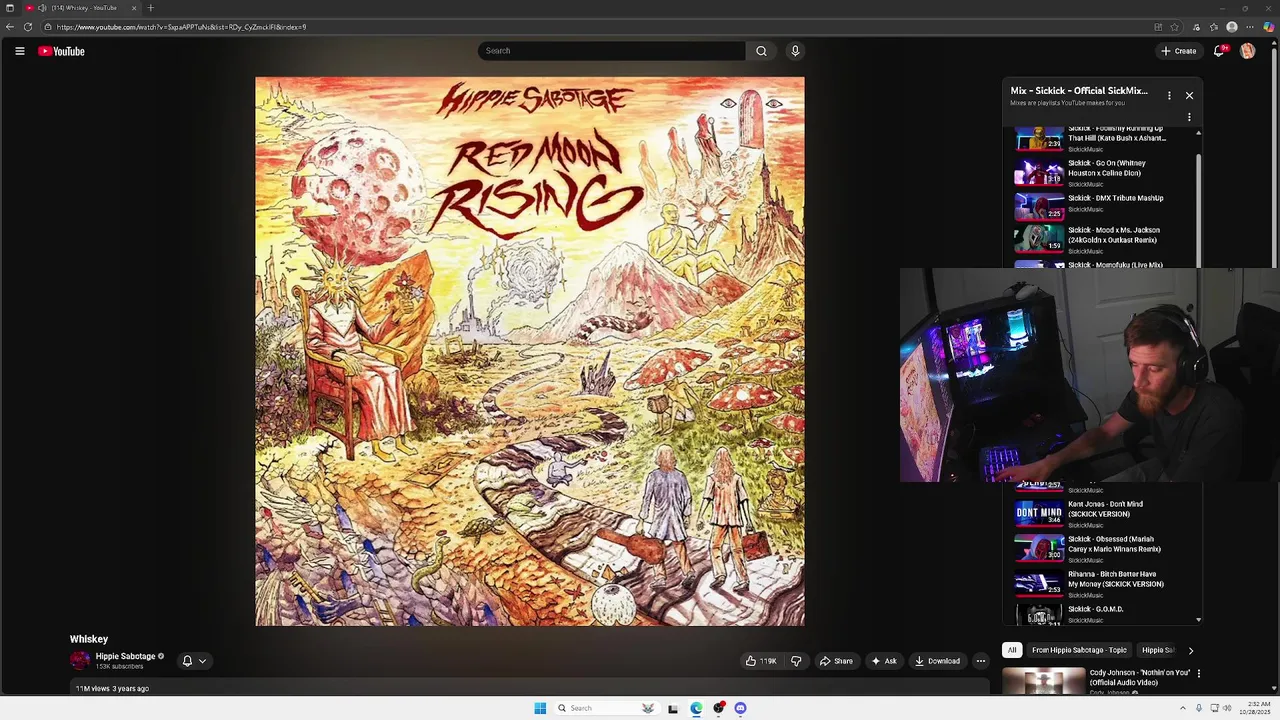Click the Ask AI button
1280x720 pixels.
point(884,661)
